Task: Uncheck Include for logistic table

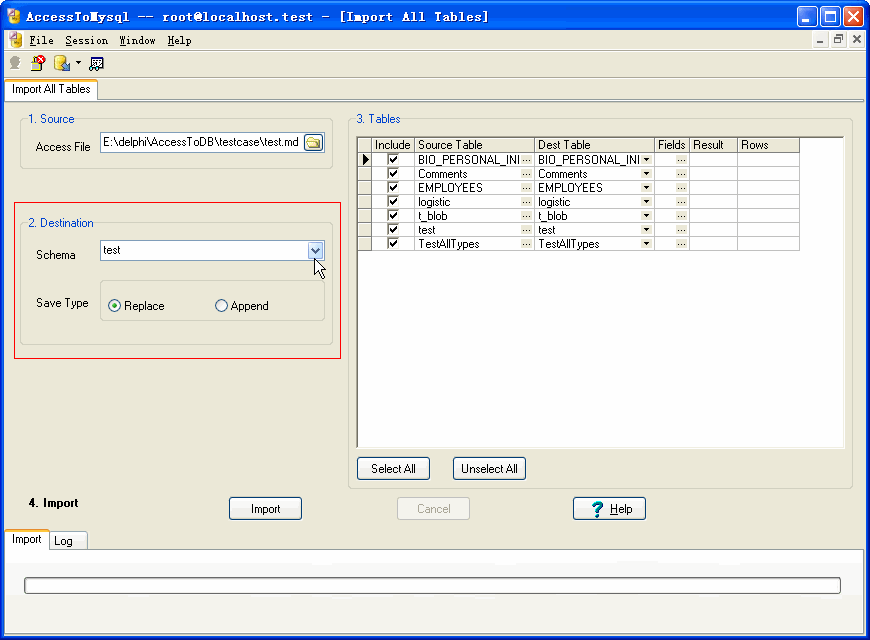Action: (393, 201)
